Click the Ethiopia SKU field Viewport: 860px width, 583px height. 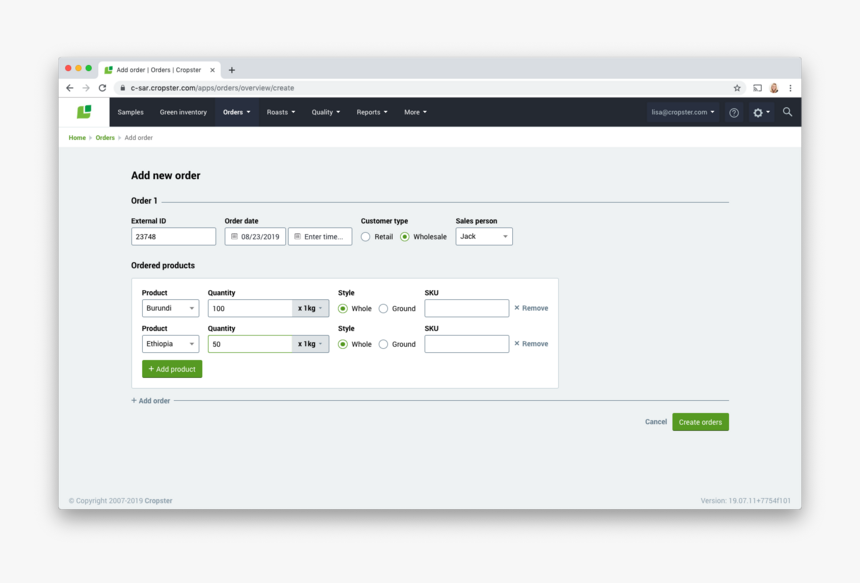(x=467, y=344)
